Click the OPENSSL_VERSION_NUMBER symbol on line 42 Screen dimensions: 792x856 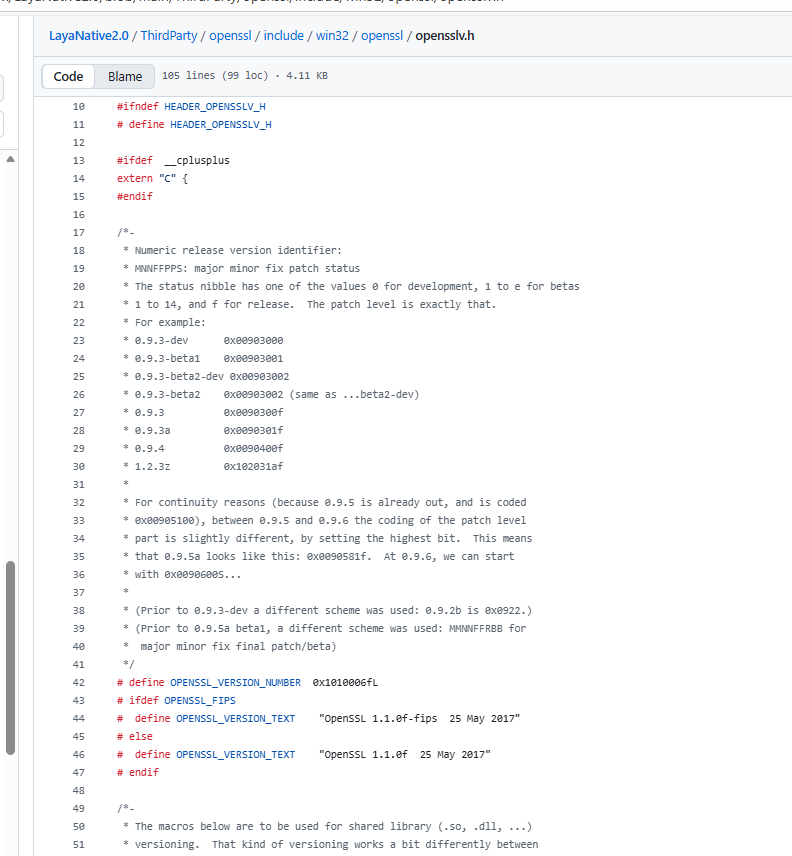(235, 682)
